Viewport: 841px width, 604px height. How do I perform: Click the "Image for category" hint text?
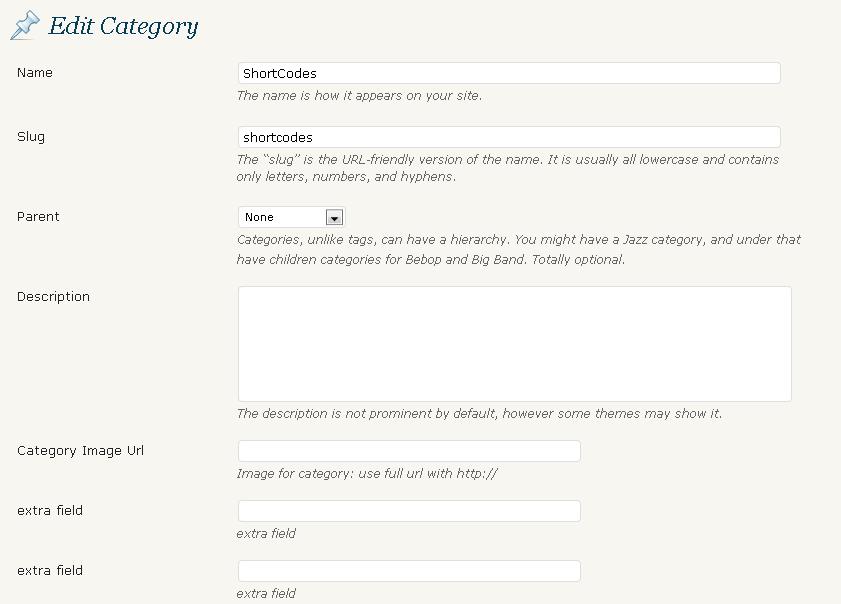pos(367,474)
